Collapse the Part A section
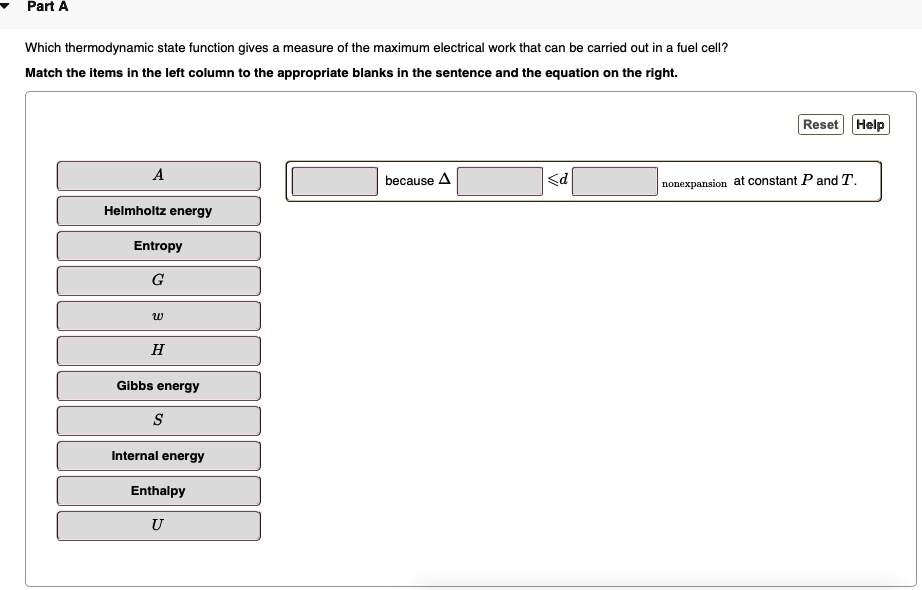 9,7
